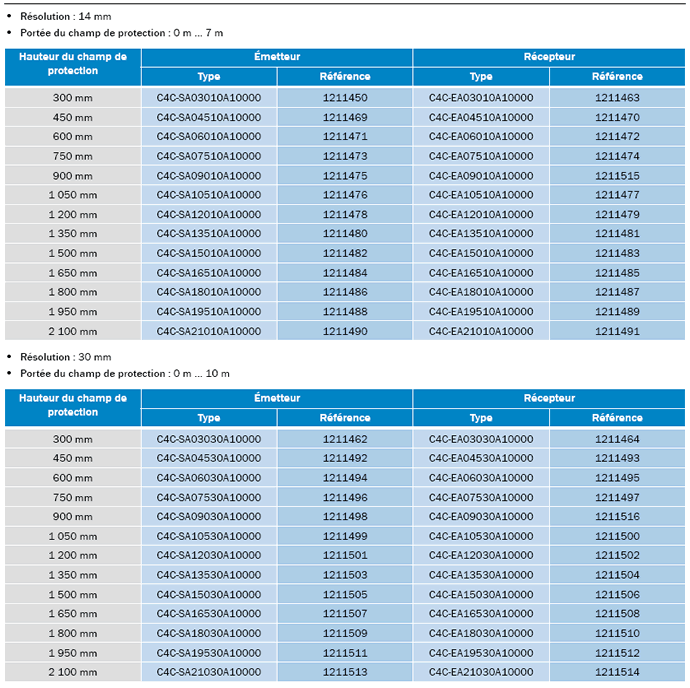Select reference 1211497
Screen dimensions: 690x688
tap(617, 498)
